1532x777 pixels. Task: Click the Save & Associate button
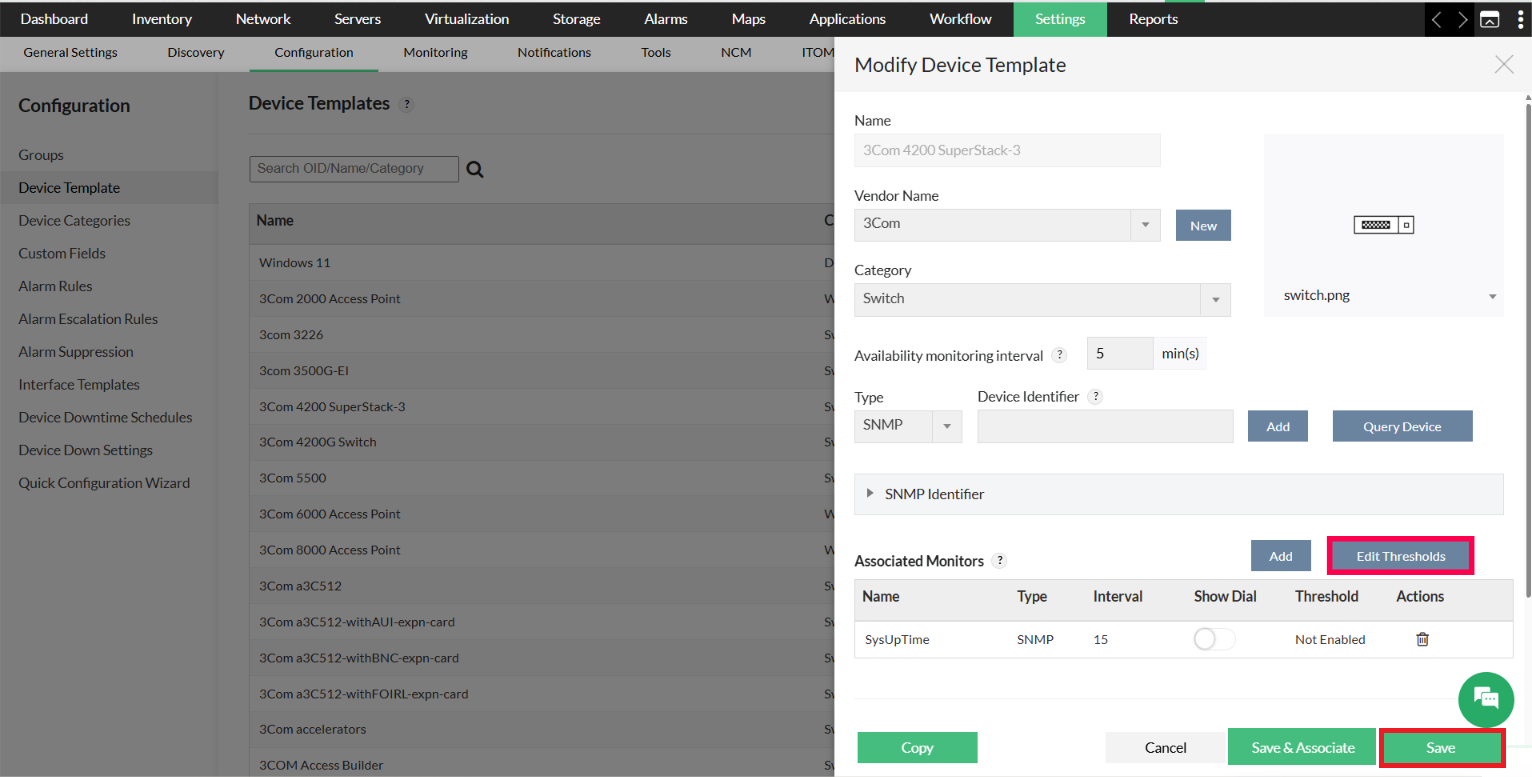pyautogui.click(x=1303, y=748)
